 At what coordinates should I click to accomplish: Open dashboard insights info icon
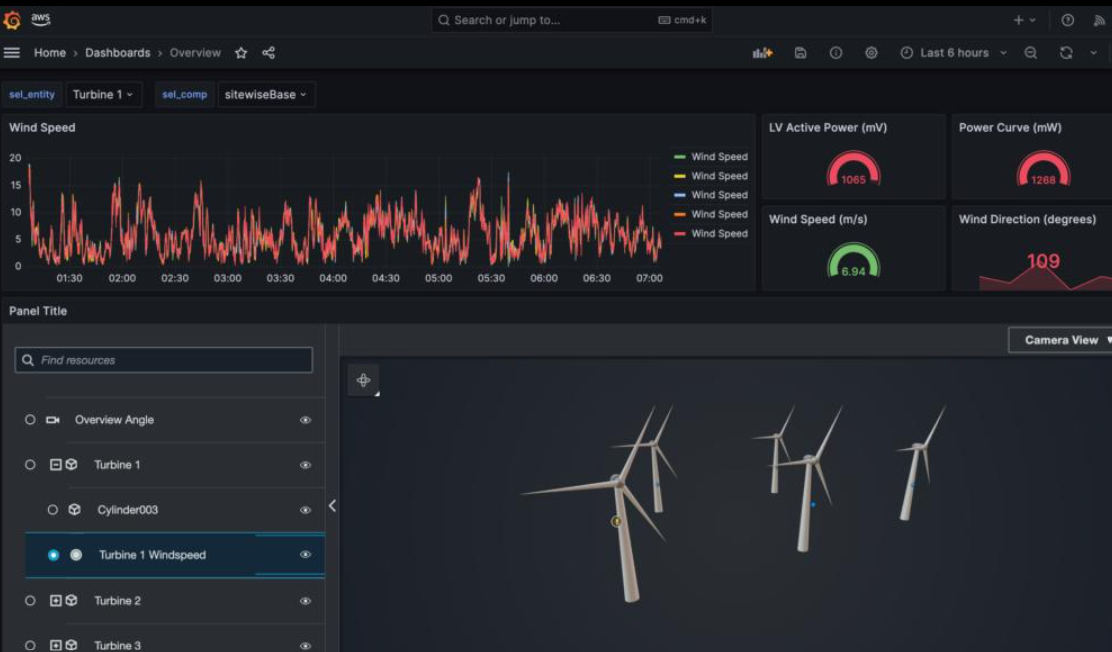pos(835,53)
